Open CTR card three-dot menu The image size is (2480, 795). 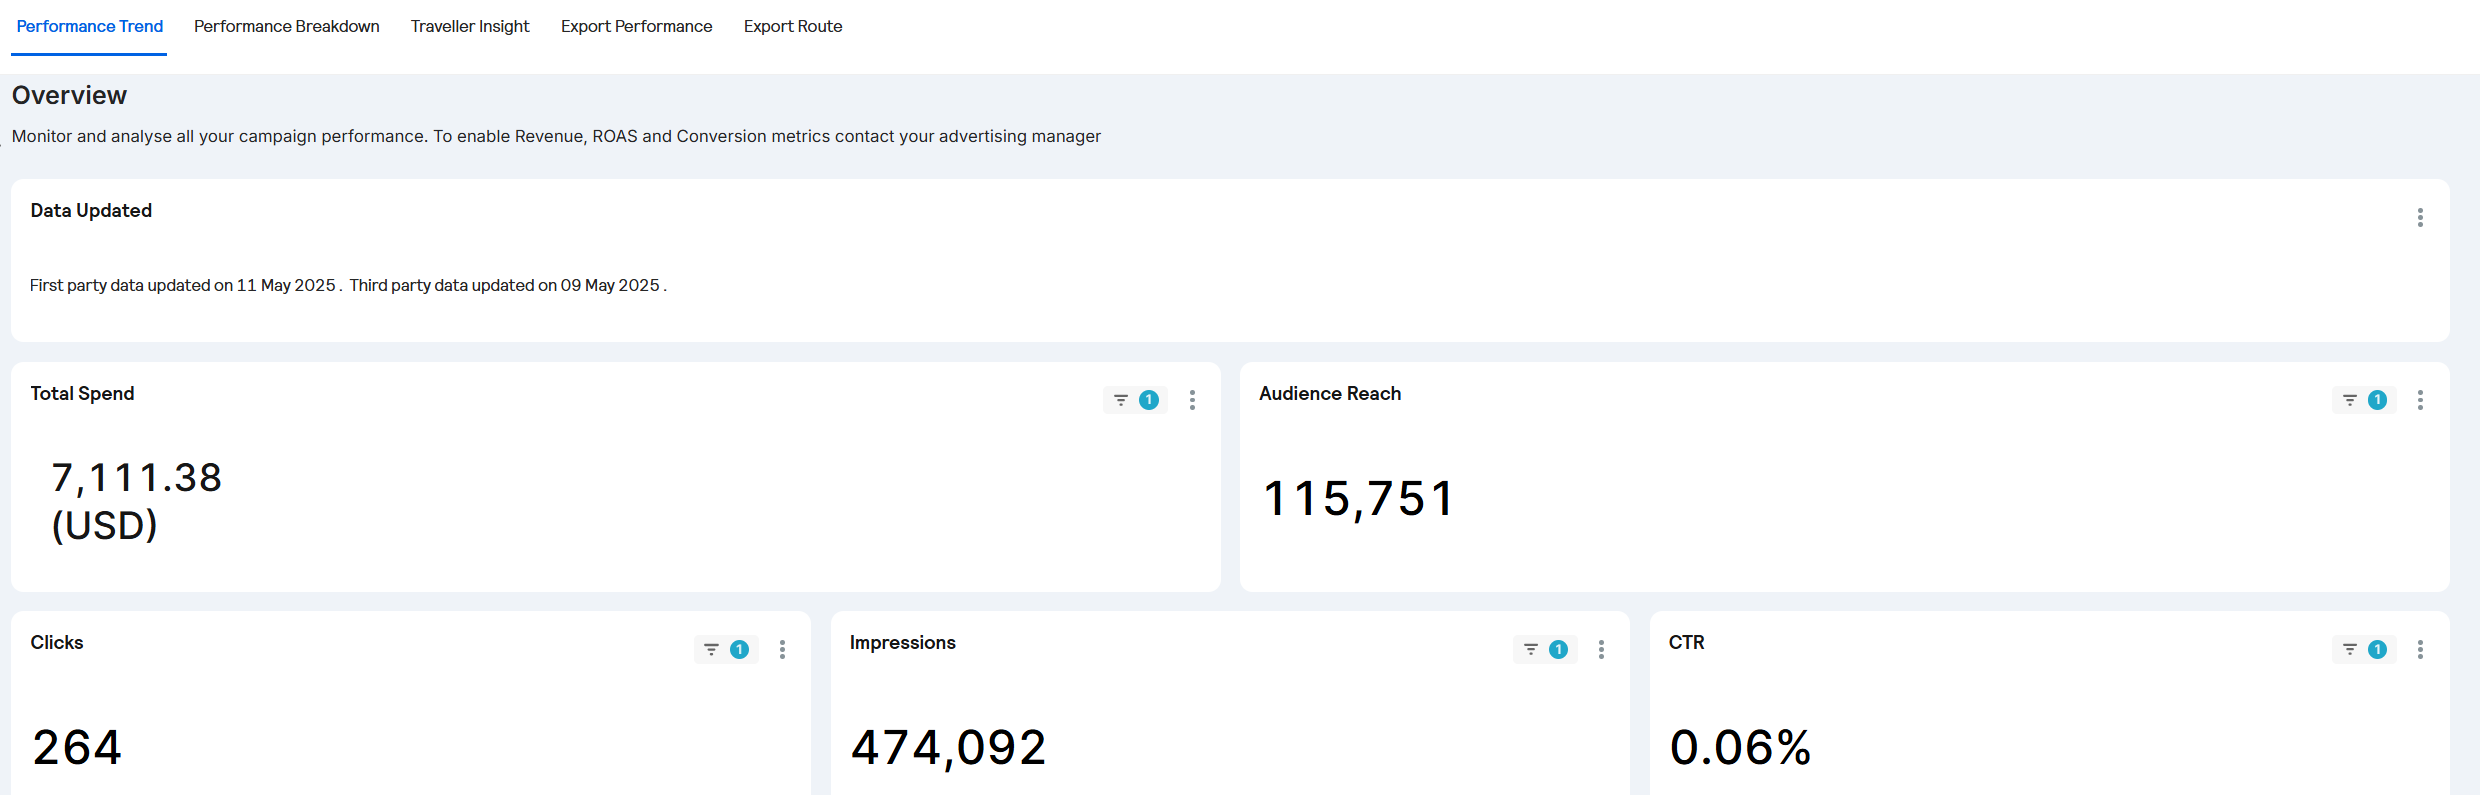(2420, 650)
